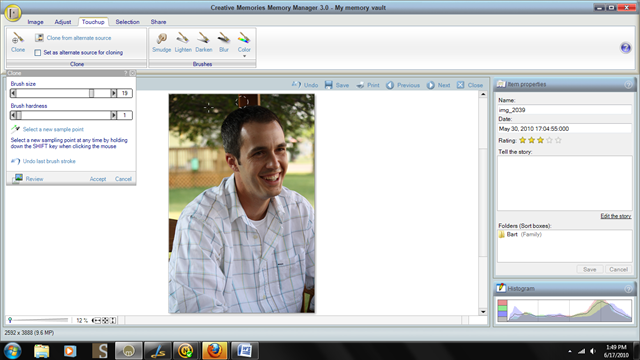Select the Smudge brush
This screenshot has width=640, height=360.
click(x=162, y=42)
